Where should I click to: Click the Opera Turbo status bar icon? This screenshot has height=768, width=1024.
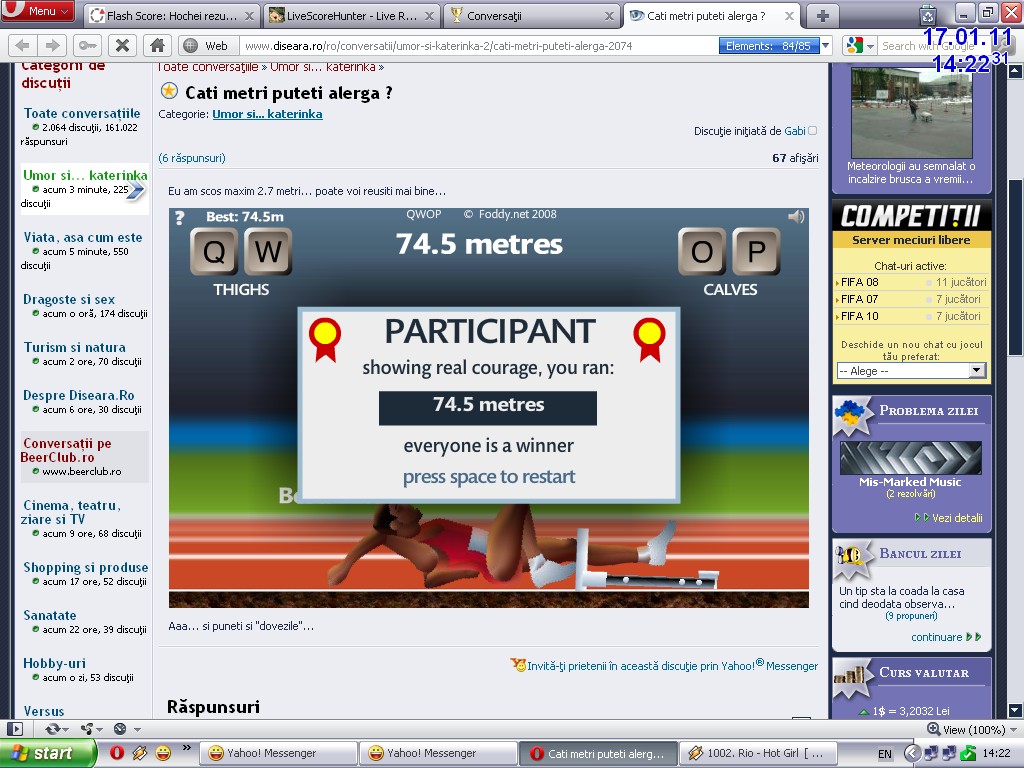point(120,729)
